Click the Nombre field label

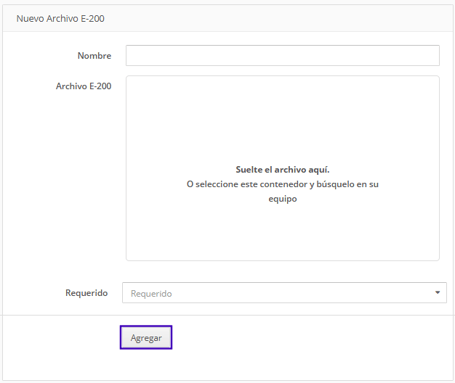click(94, 56)
